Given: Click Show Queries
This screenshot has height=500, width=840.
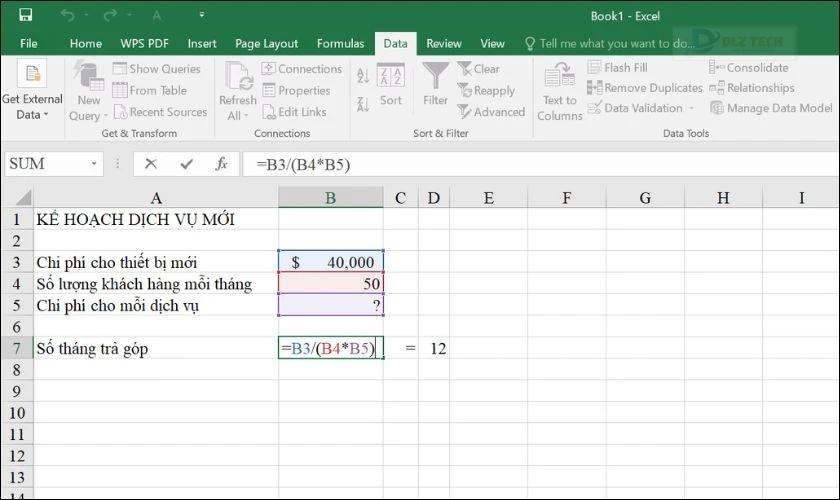Looking at the screenshot, I should tap(156, 69).
